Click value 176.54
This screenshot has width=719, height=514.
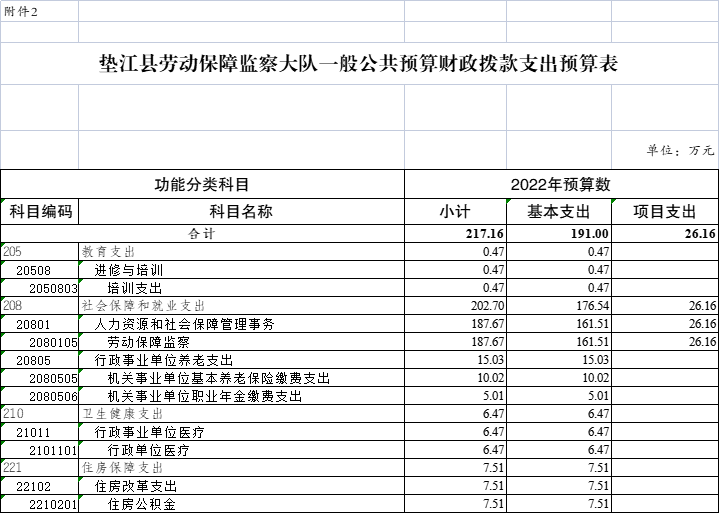[x=559, y=305]
